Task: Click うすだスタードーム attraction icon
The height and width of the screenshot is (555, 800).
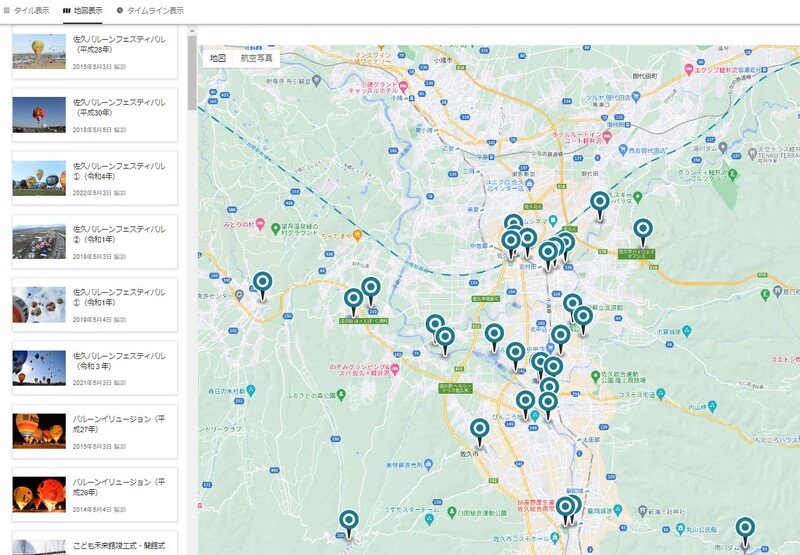Action: click(429, 519)
